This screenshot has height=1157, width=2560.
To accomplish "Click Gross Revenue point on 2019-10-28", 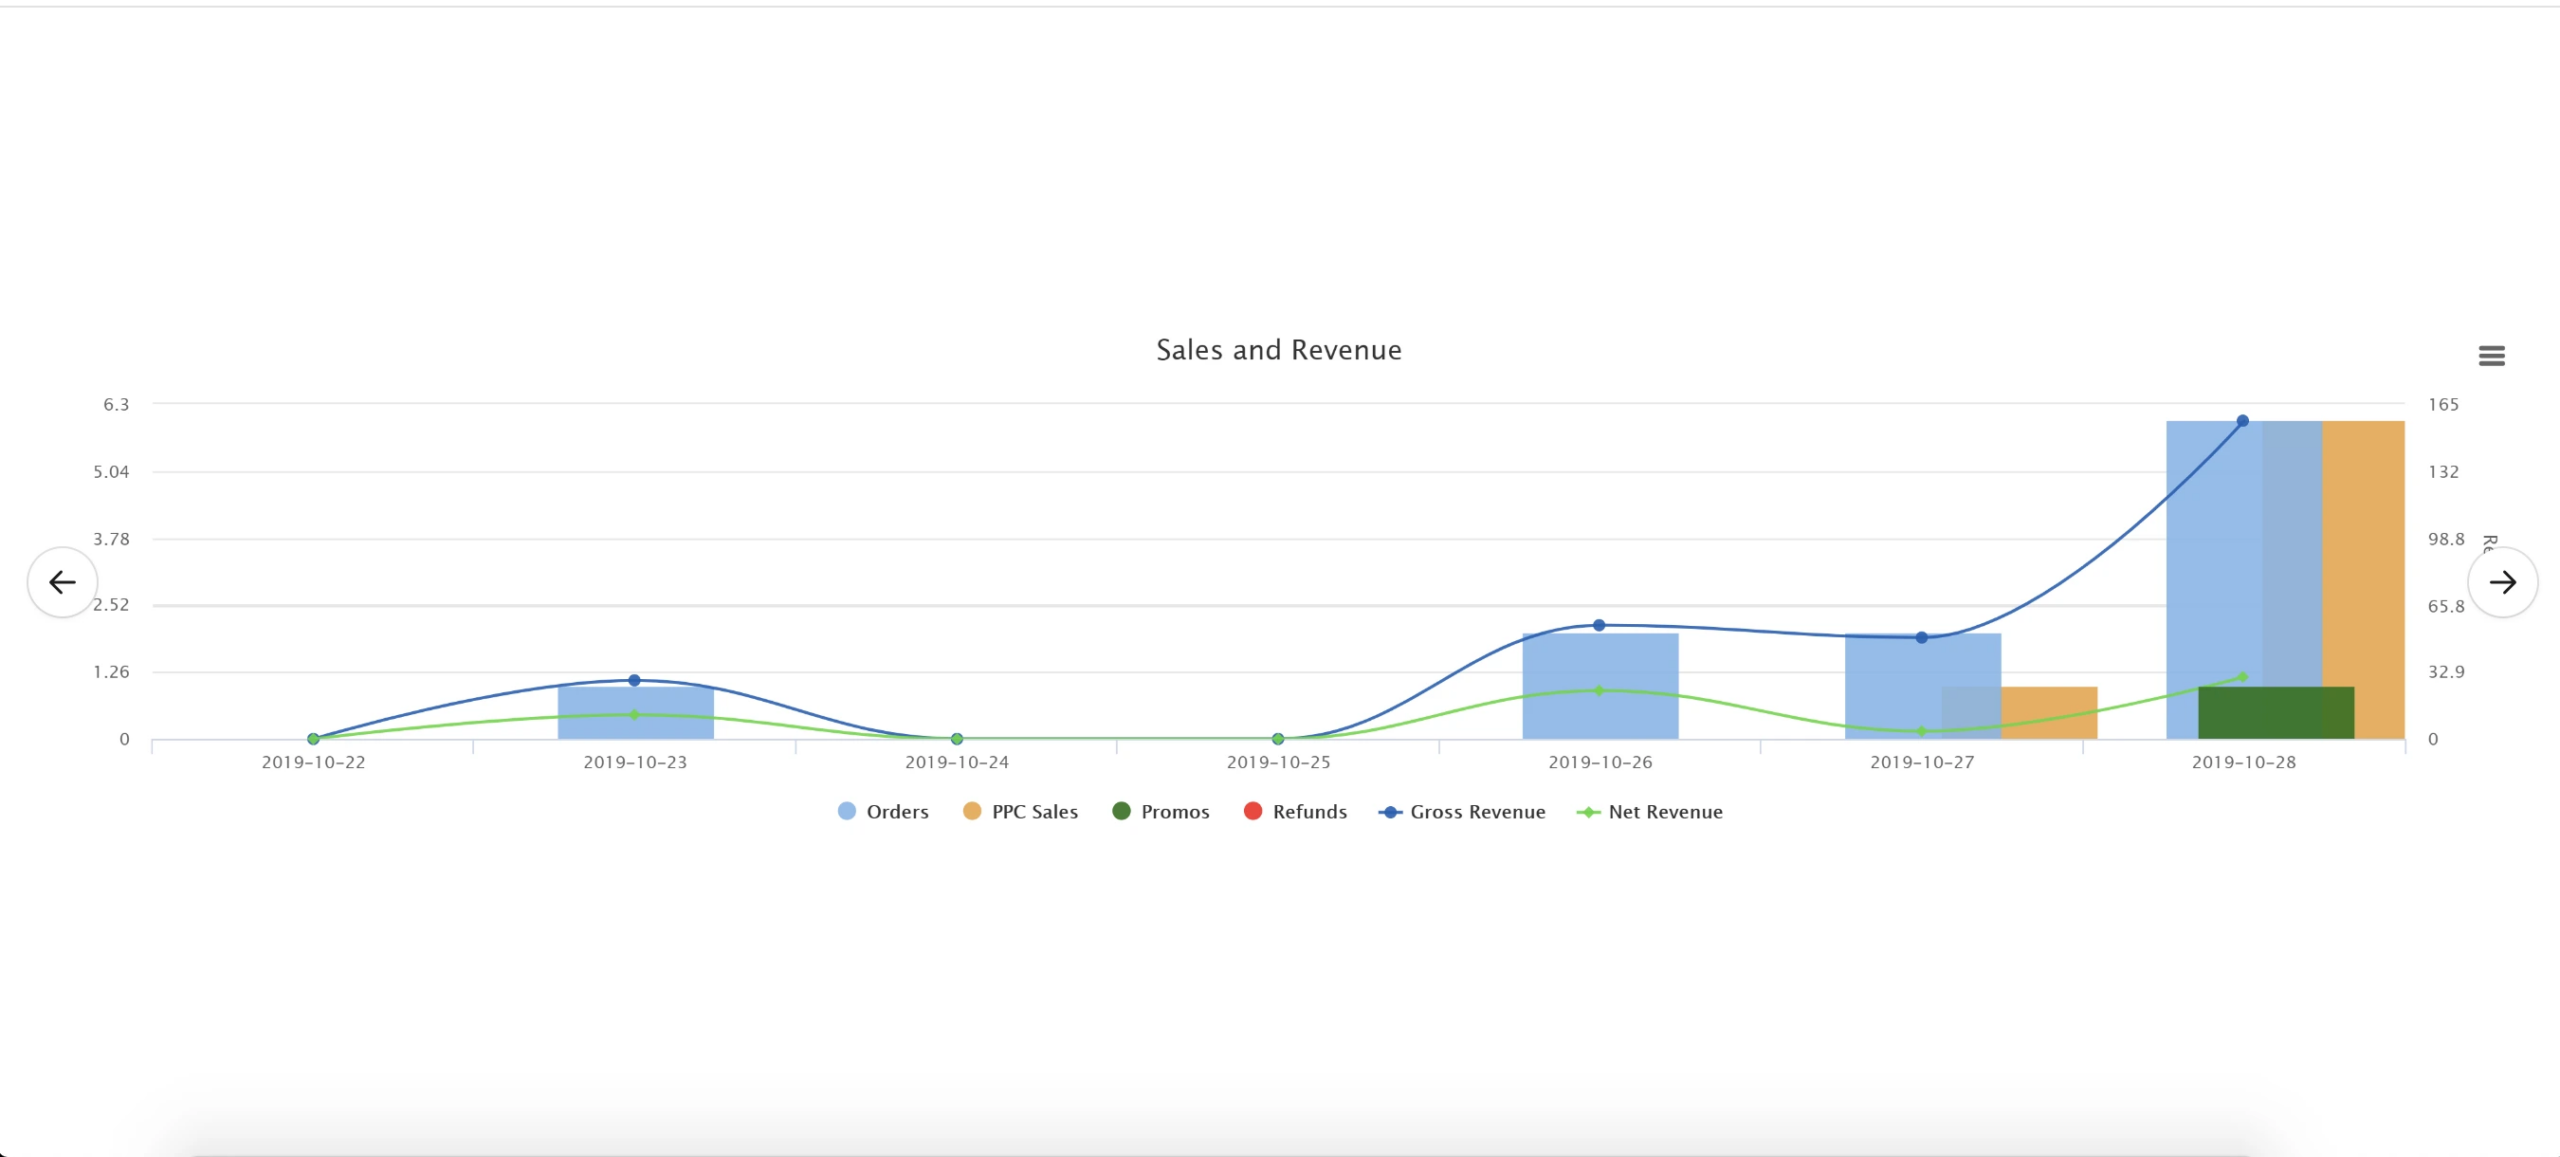I will coord(2242,421).
